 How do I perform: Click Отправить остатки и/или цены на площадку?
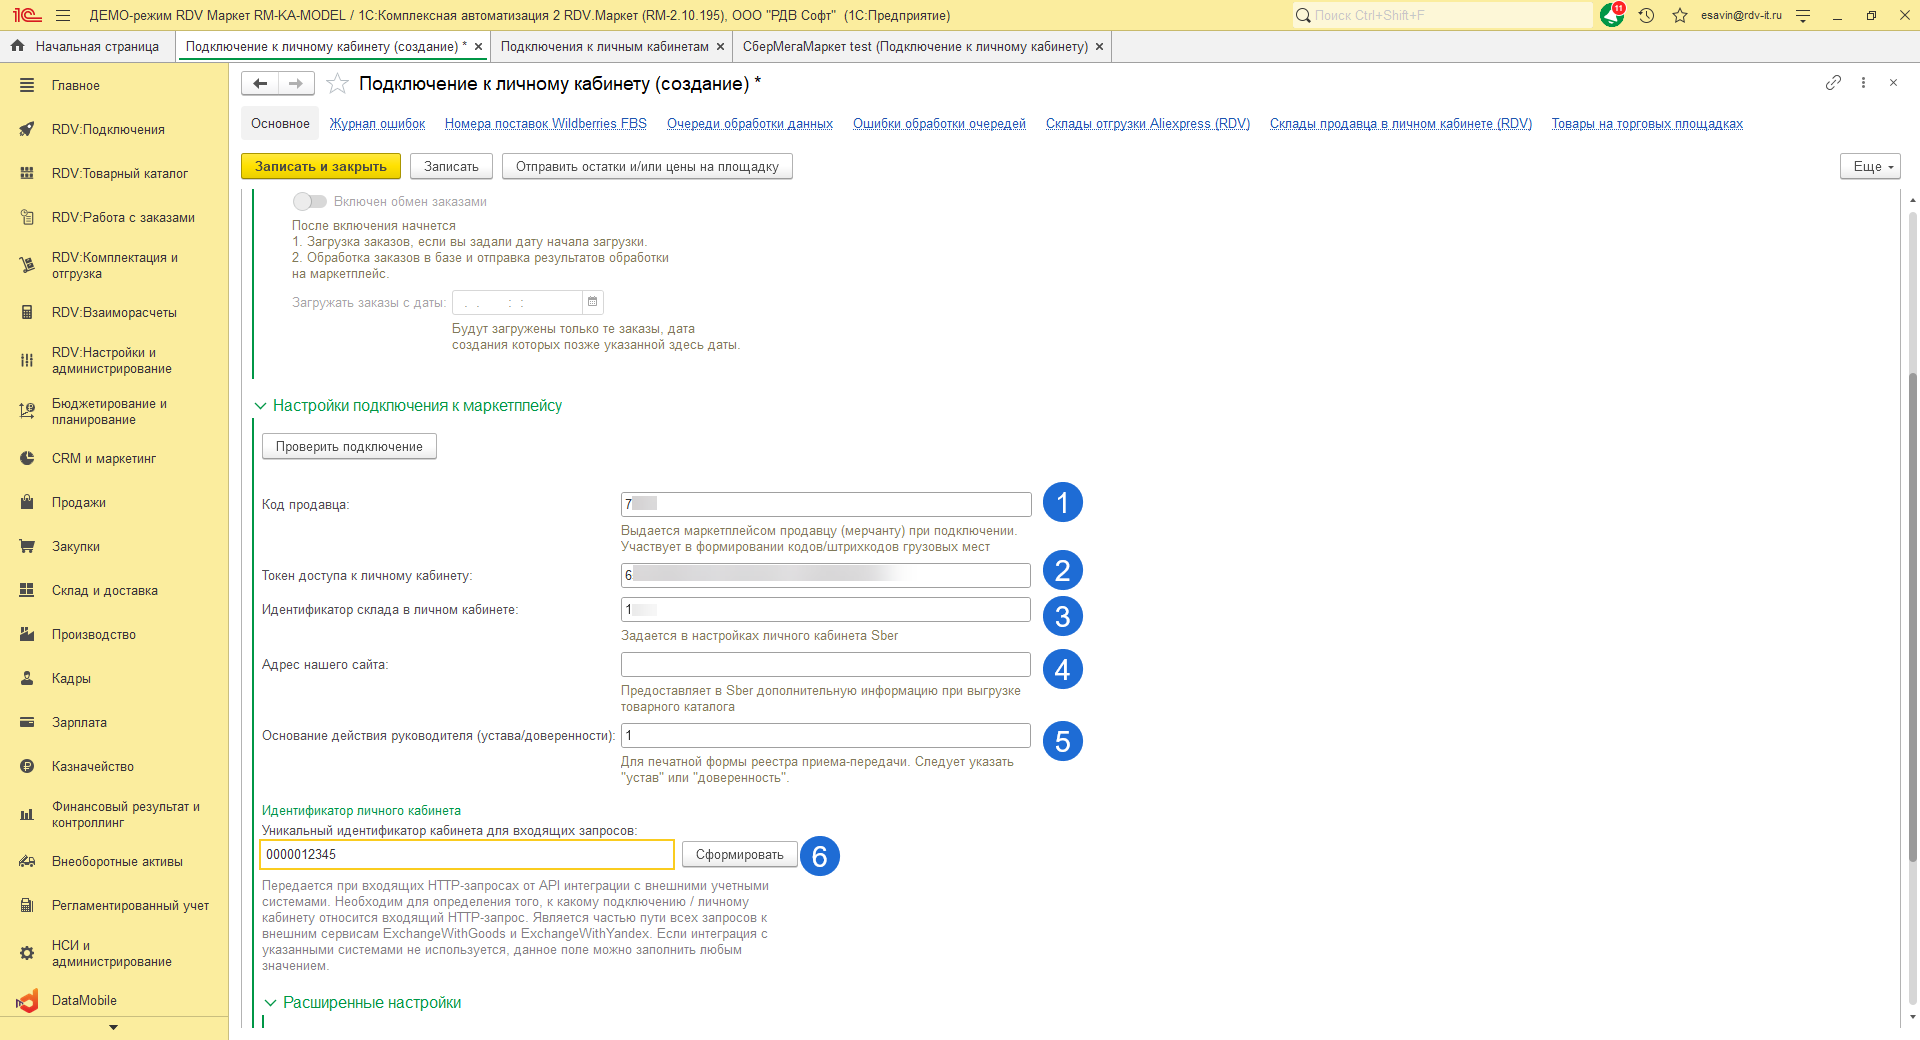(x=647, y=167)
